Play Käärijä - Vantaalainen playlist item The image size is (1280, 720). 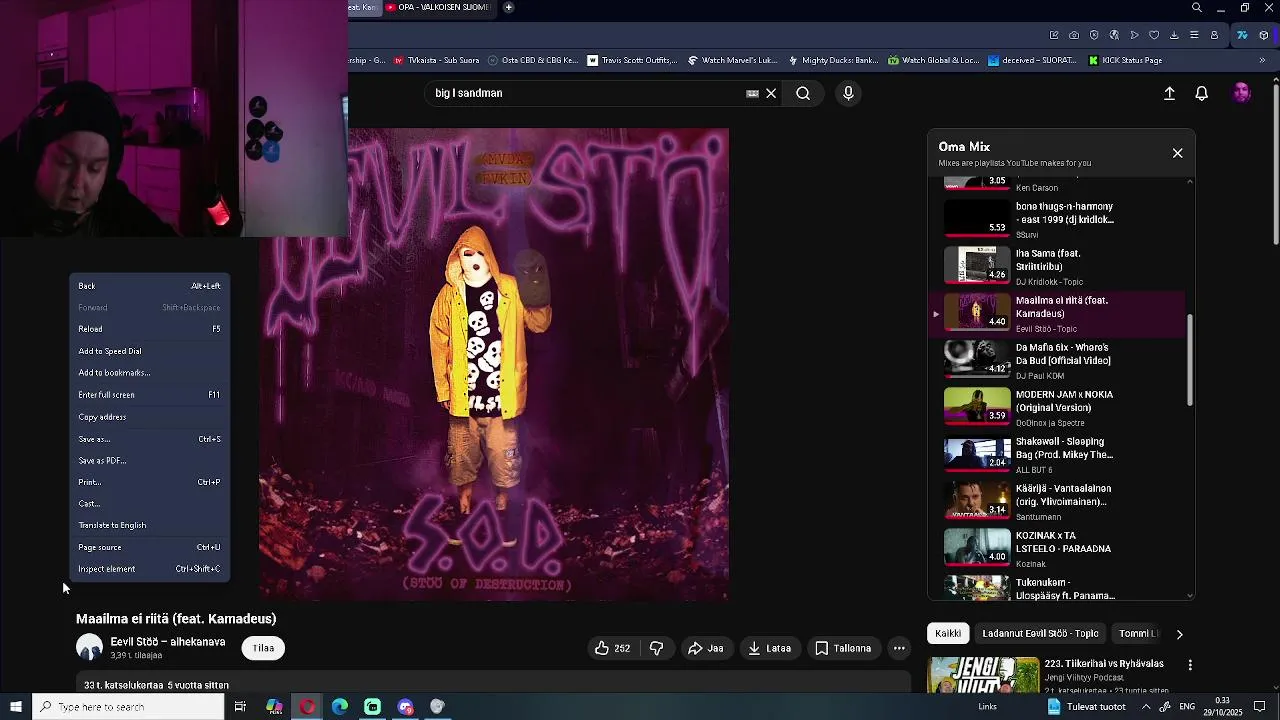click(x=1058, y=500)
